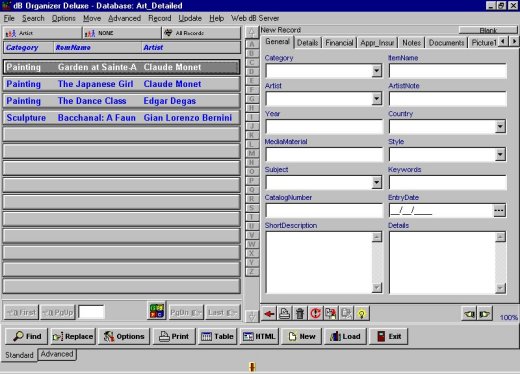Click the Options button in bottom toolbar
The height and width of the screenshot is (374, 520).
[x=124, y=336]
